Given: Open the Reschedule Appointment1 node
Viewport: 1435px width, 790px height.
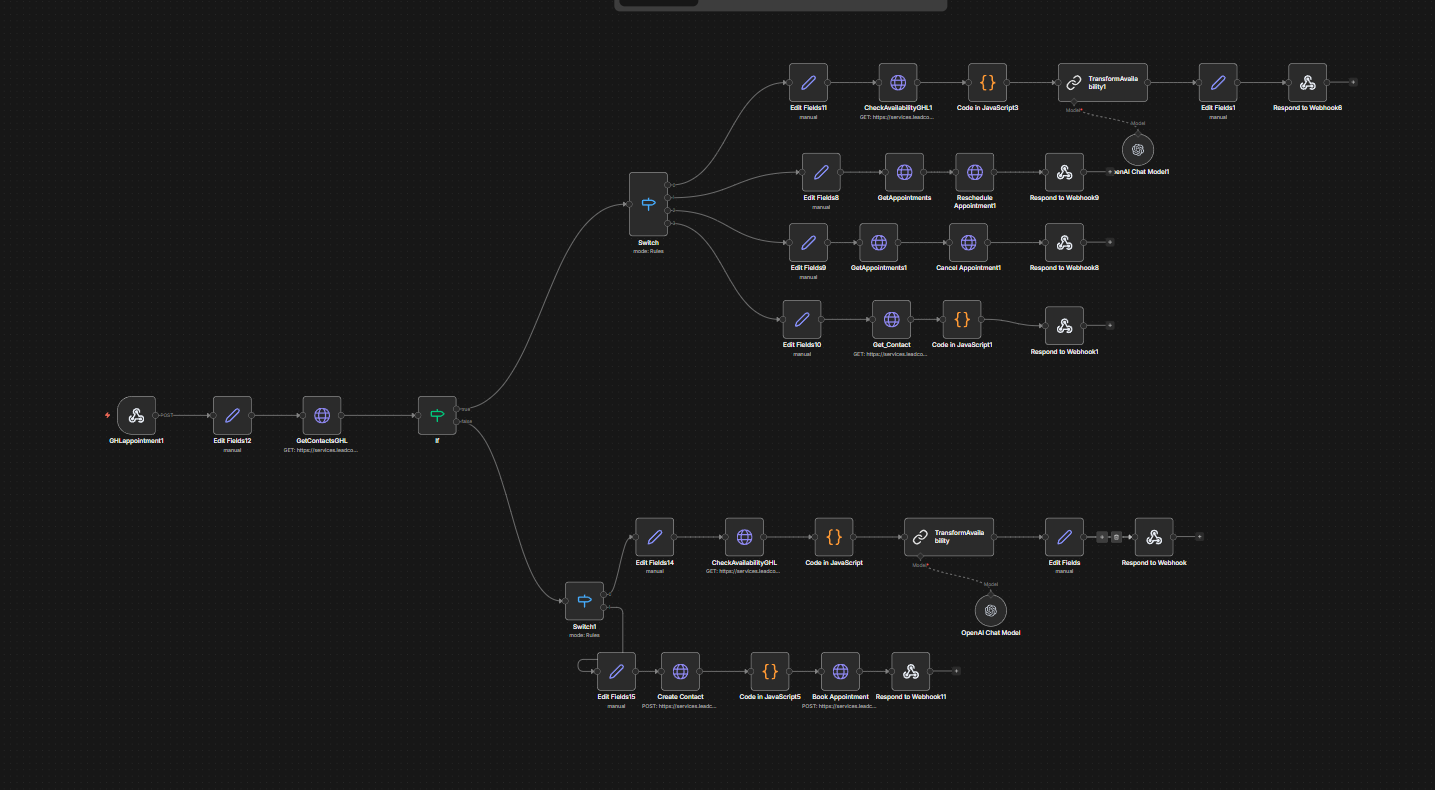Looking at the screenshot, I should pyautogui.click(x=974, y=172).
